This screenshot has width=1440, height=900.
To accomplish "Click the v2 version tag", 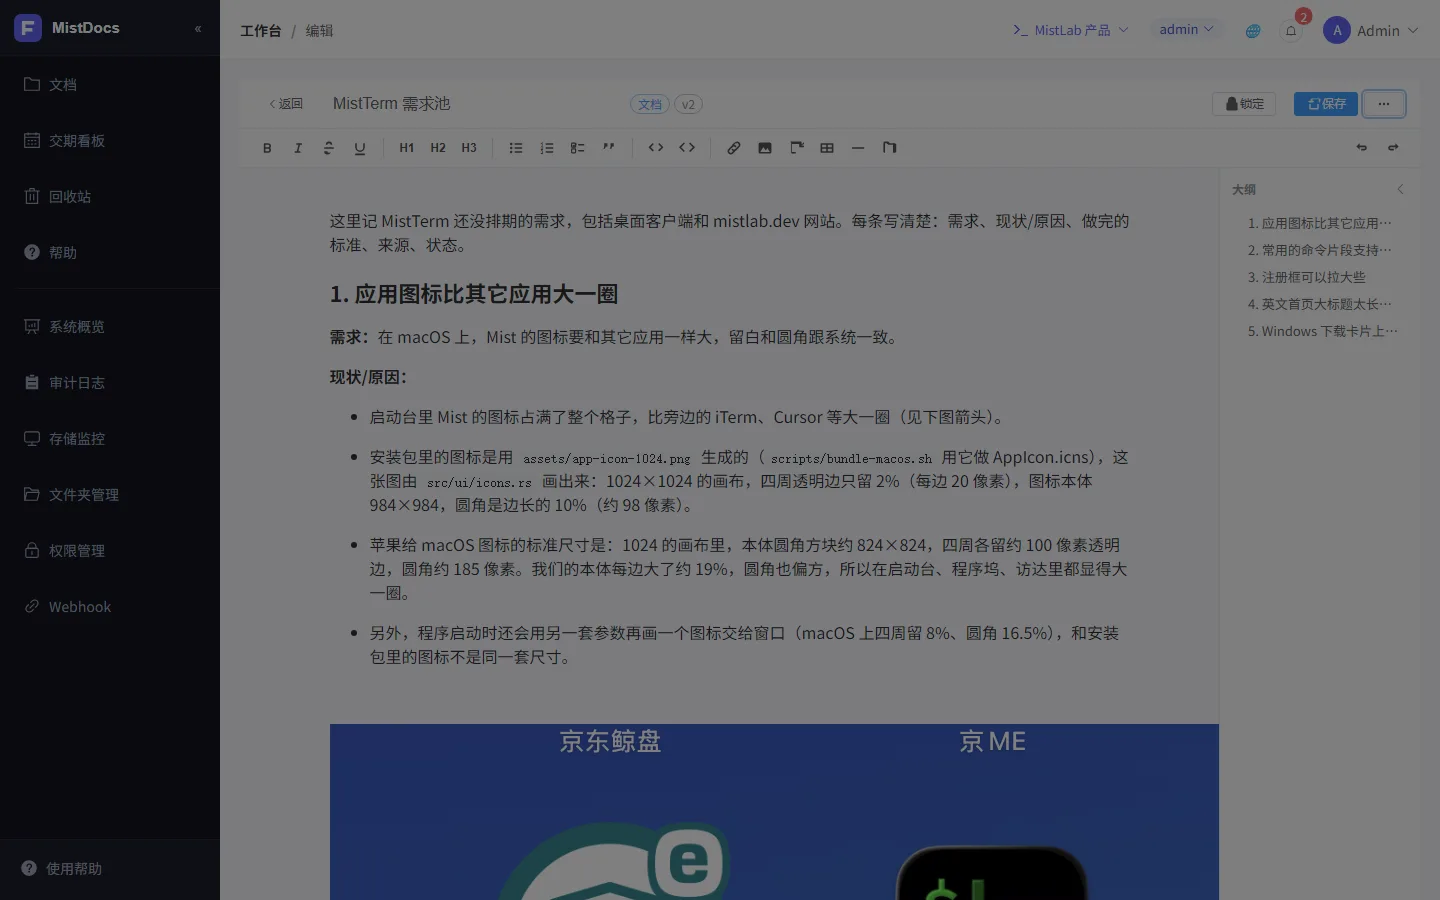I will (688, 104).
